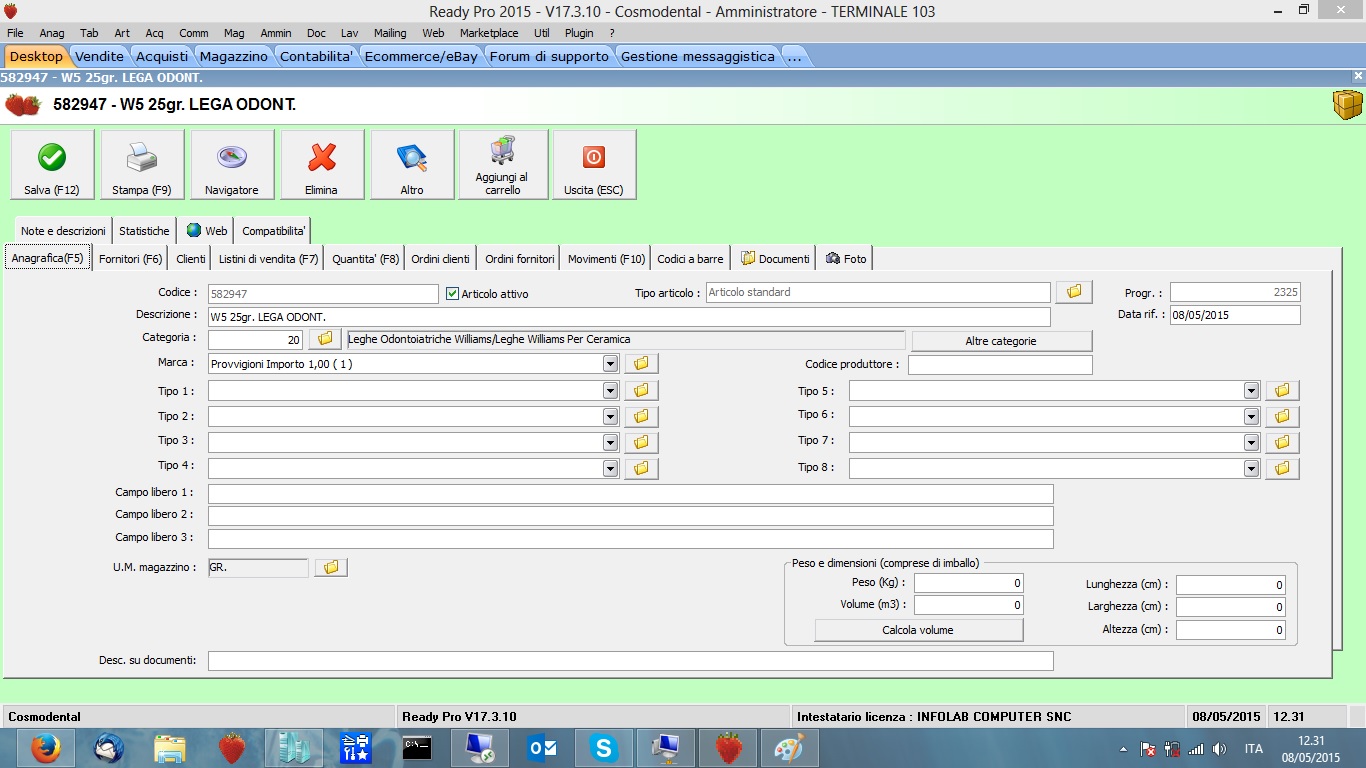Switch to the Statistiche tab
This screenshot has width=1366, height=768.
click(x=144, y=231)
